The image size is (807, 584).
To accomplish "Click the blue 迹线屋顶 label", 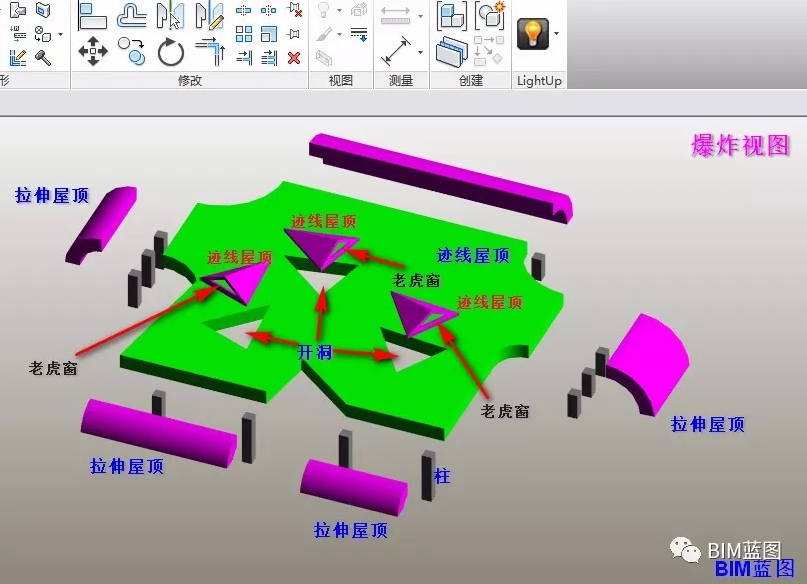I will [x=473, y=255].
